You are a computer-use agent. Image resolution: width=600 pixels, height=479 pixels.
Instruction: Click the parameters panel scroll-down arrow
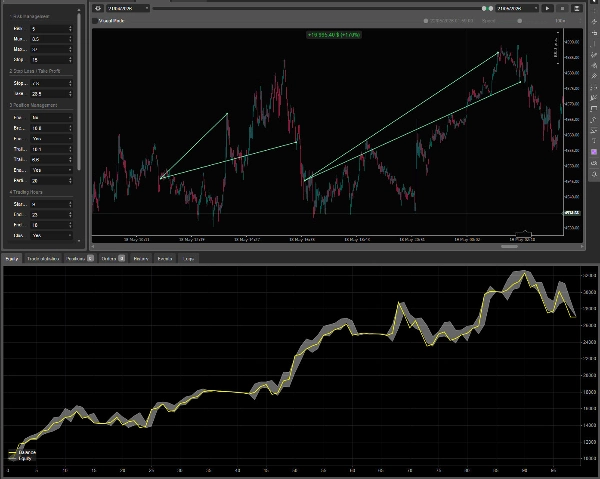pos(79,241)
